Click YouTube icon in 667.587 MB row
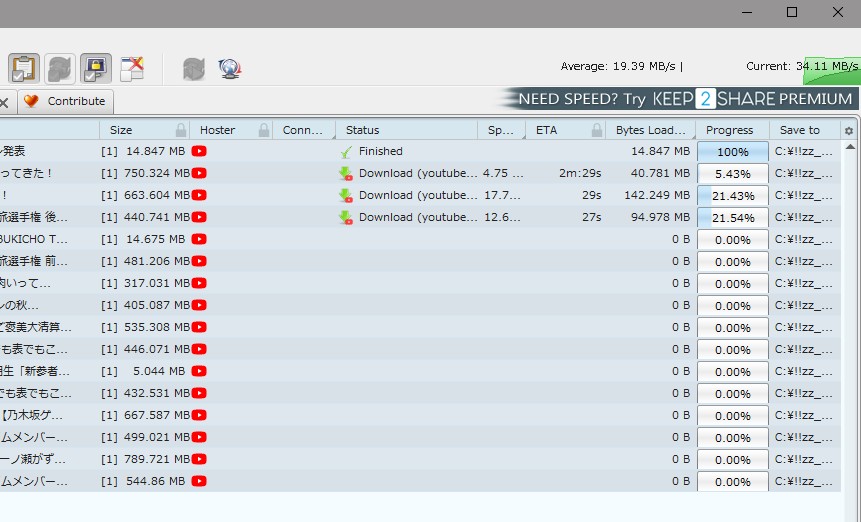 pos(199,415)
